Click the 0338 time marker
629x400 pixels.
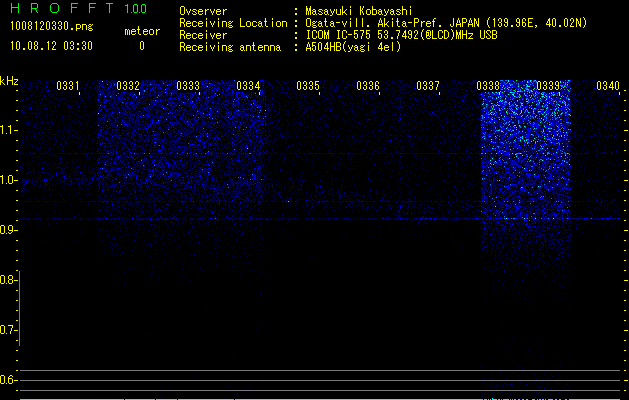click(x=488, y=86)
